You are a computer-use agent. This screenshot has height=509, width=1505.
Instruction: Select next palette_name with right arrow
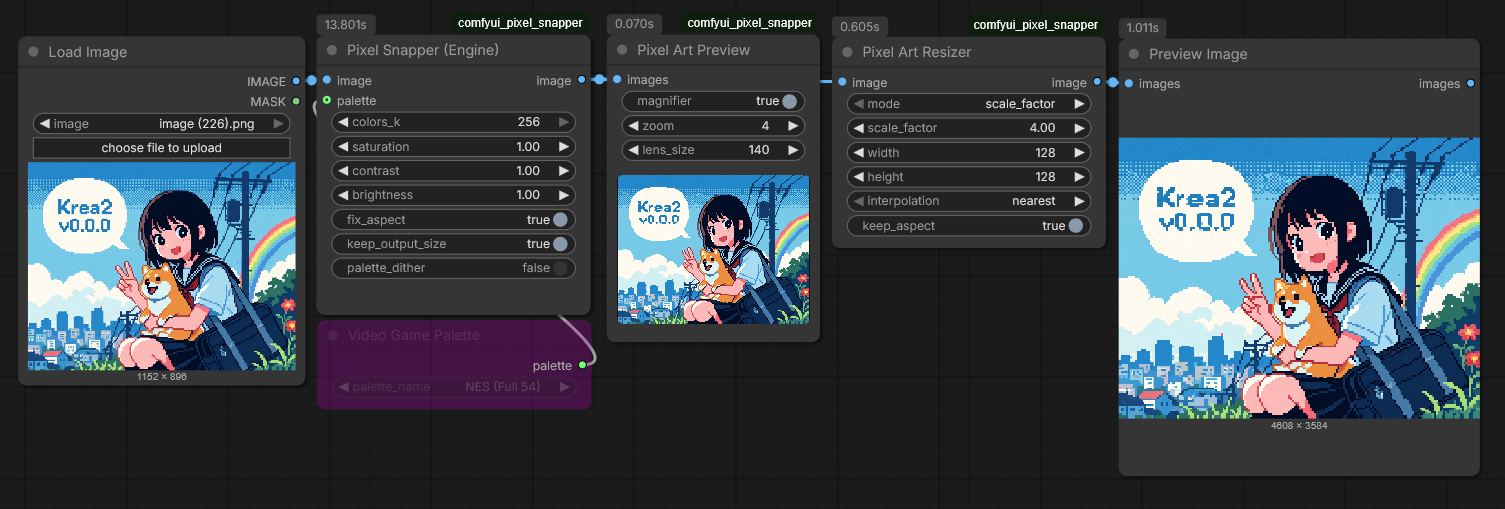coord(564,387)
